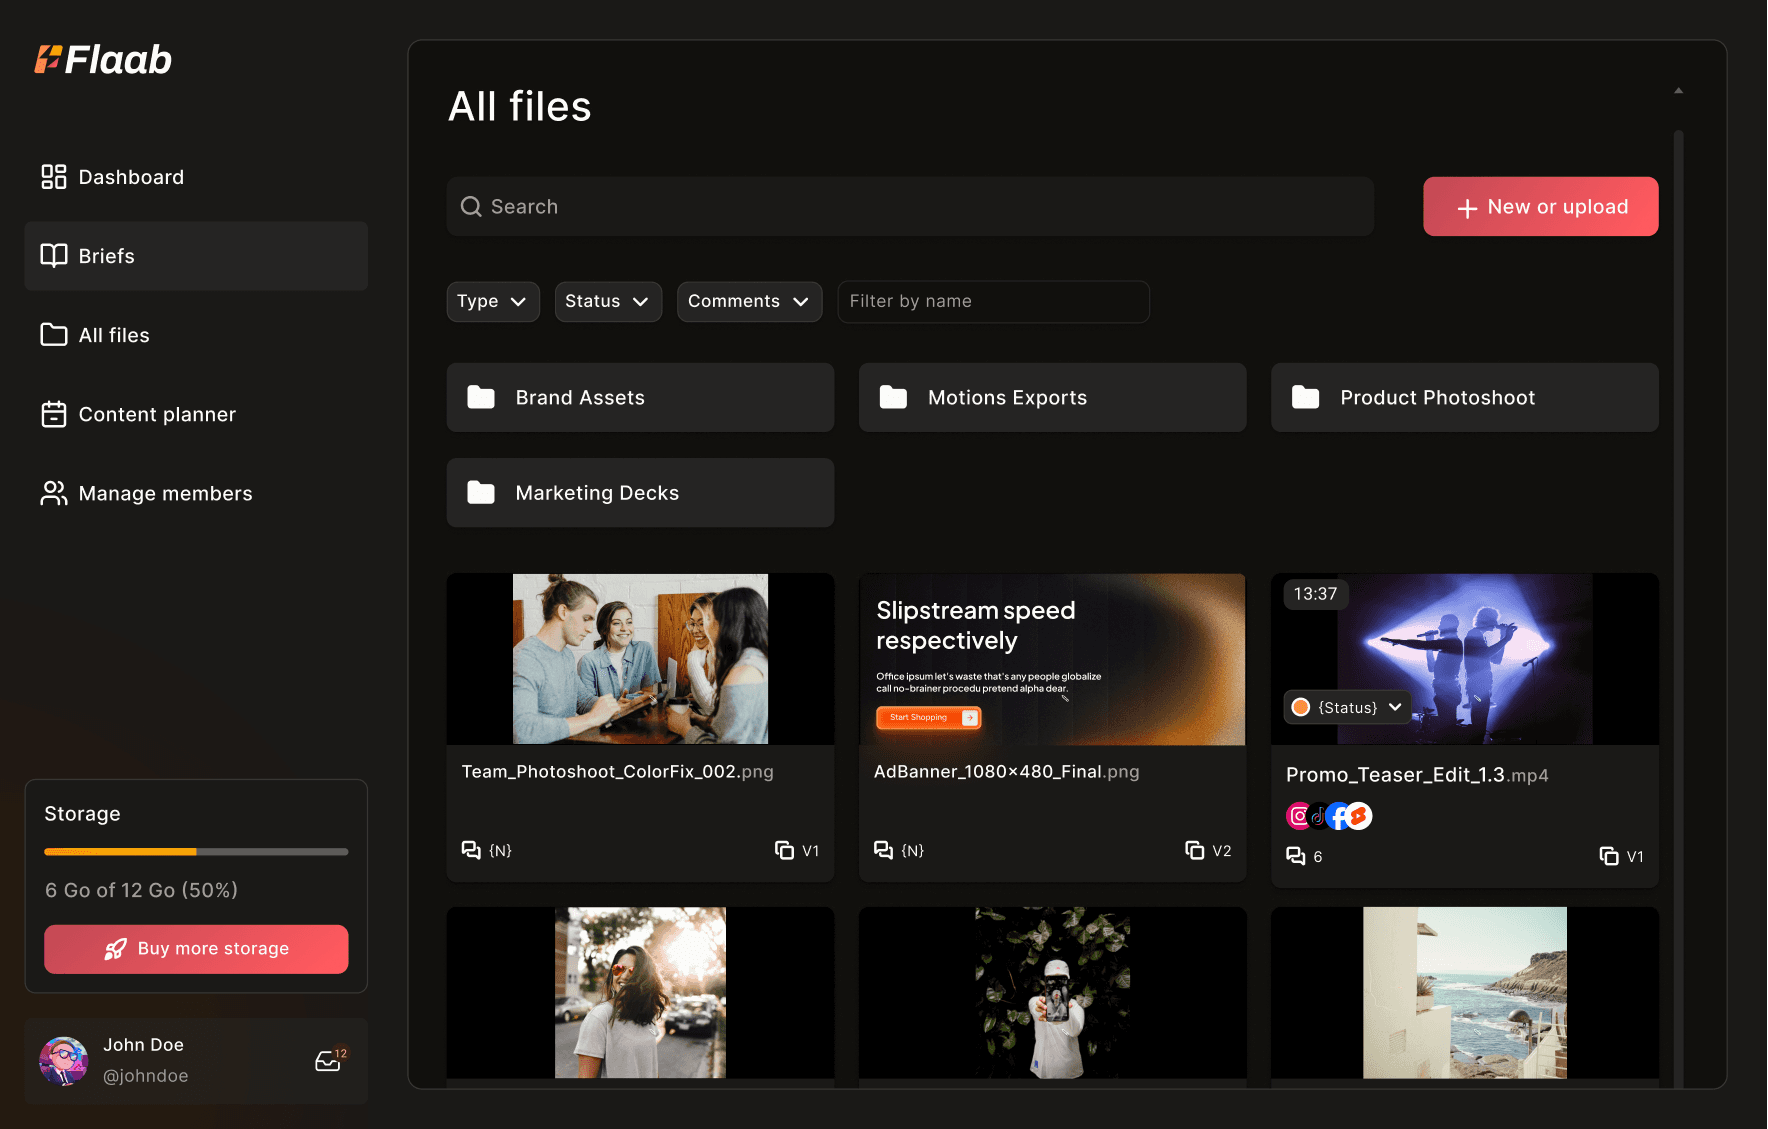Screen dimensions: 1768x1129
Task: Click the rocket icon on storage button
Action: pos(116,949)
